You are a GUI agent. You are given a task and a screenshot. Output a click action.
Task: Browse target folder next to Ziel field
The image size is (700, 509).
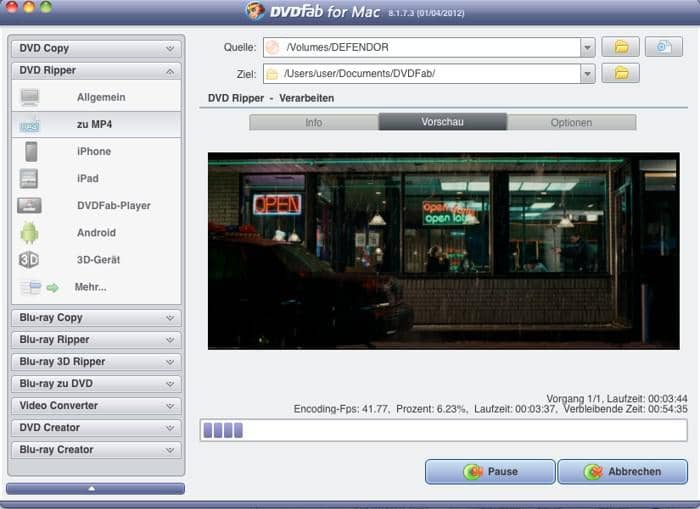621,73
